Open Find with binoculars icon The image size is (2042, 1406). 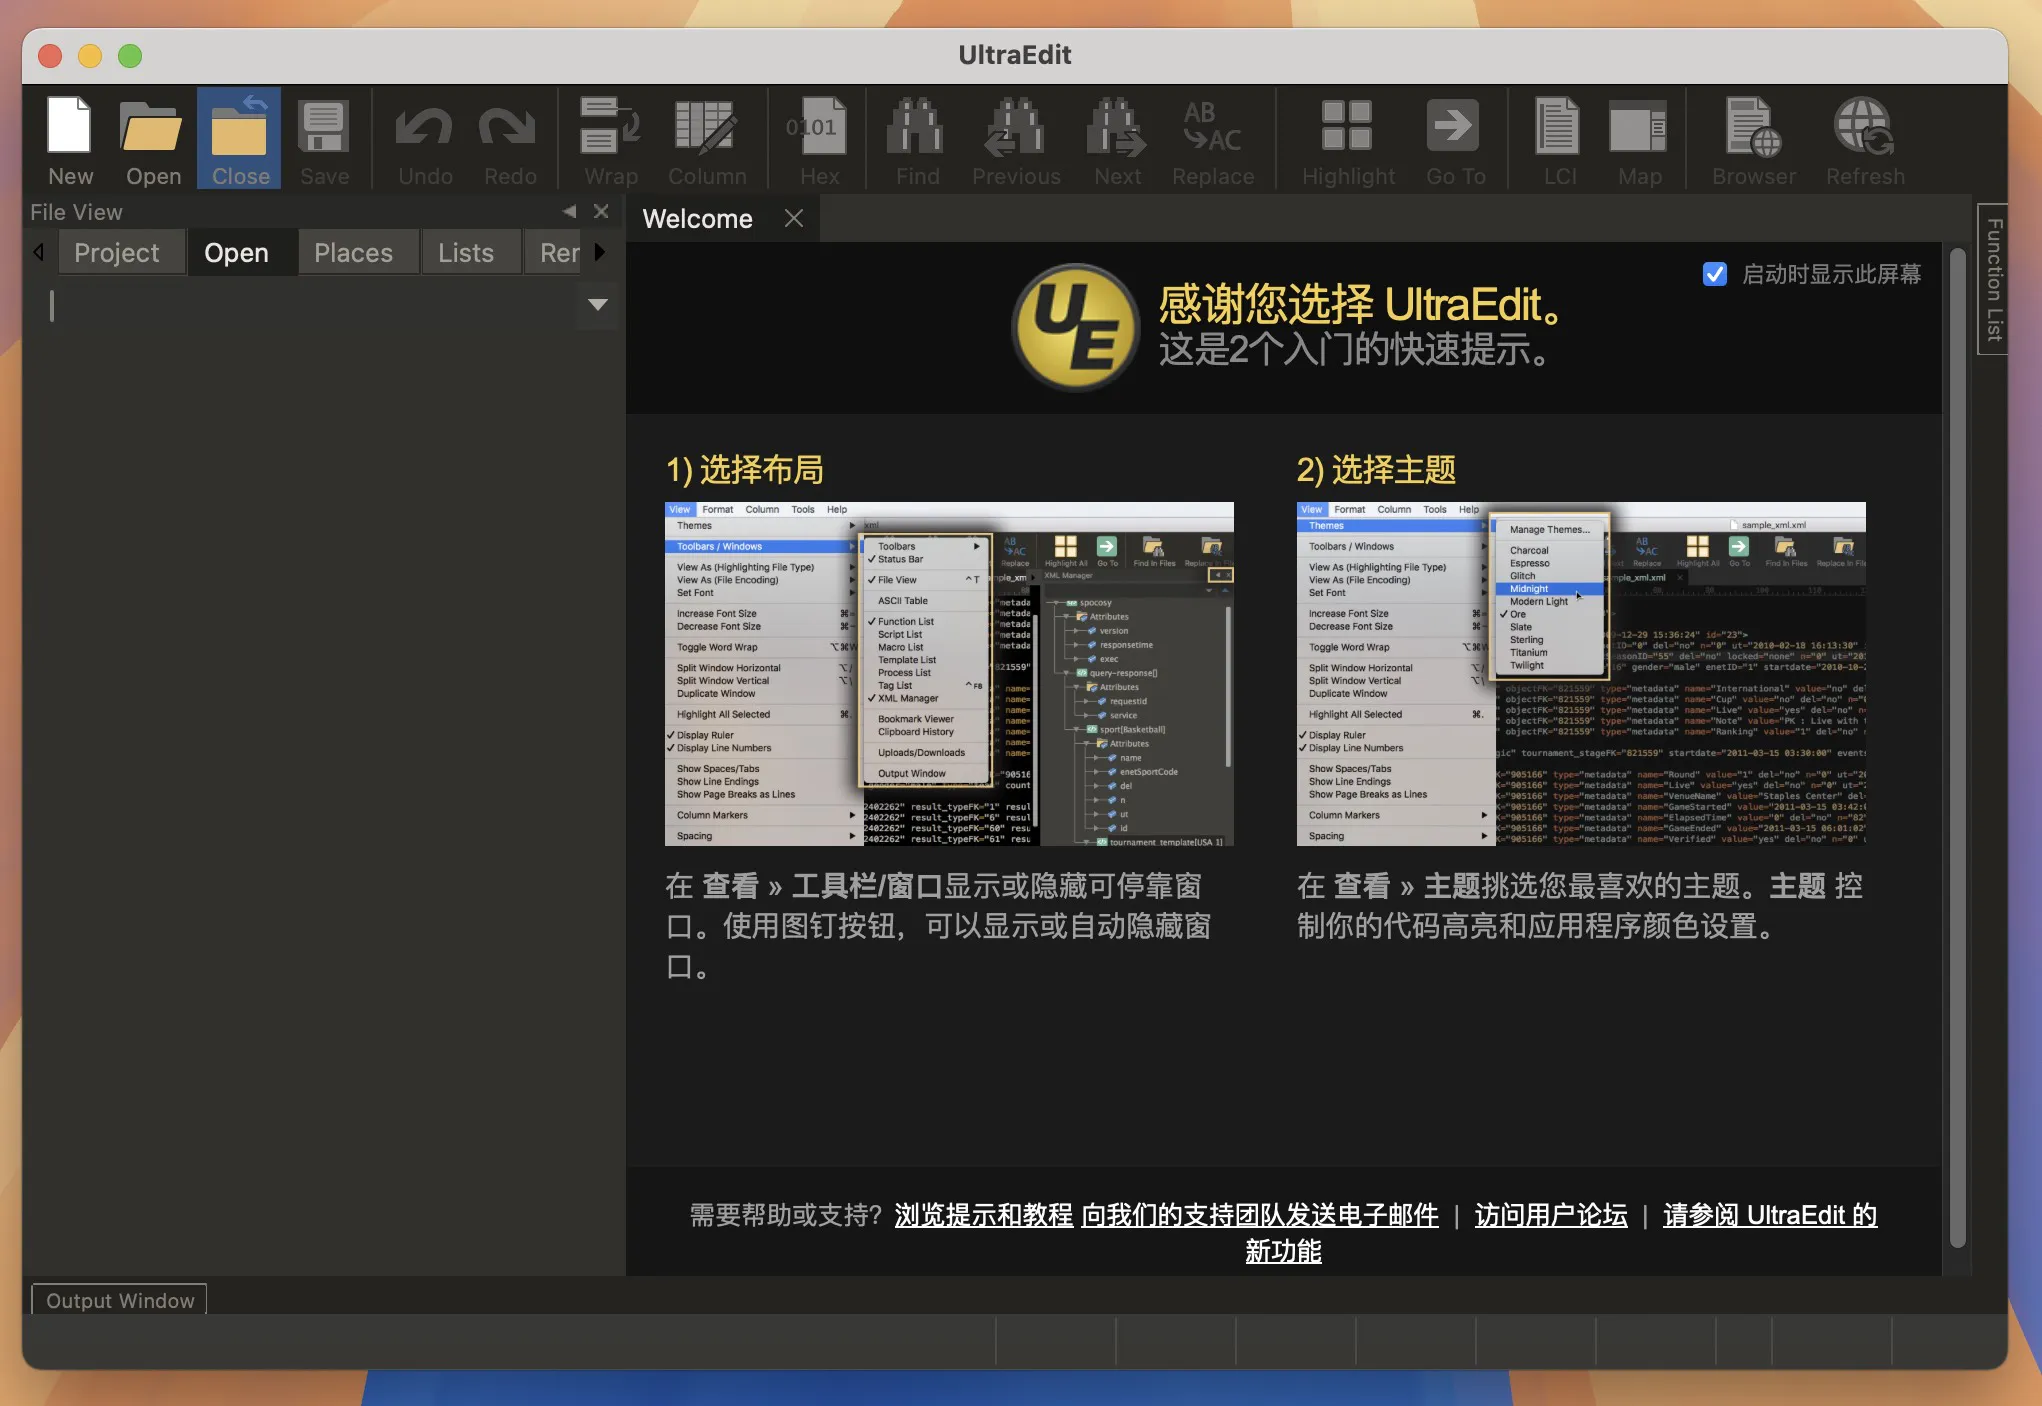(x=917, y=140)
